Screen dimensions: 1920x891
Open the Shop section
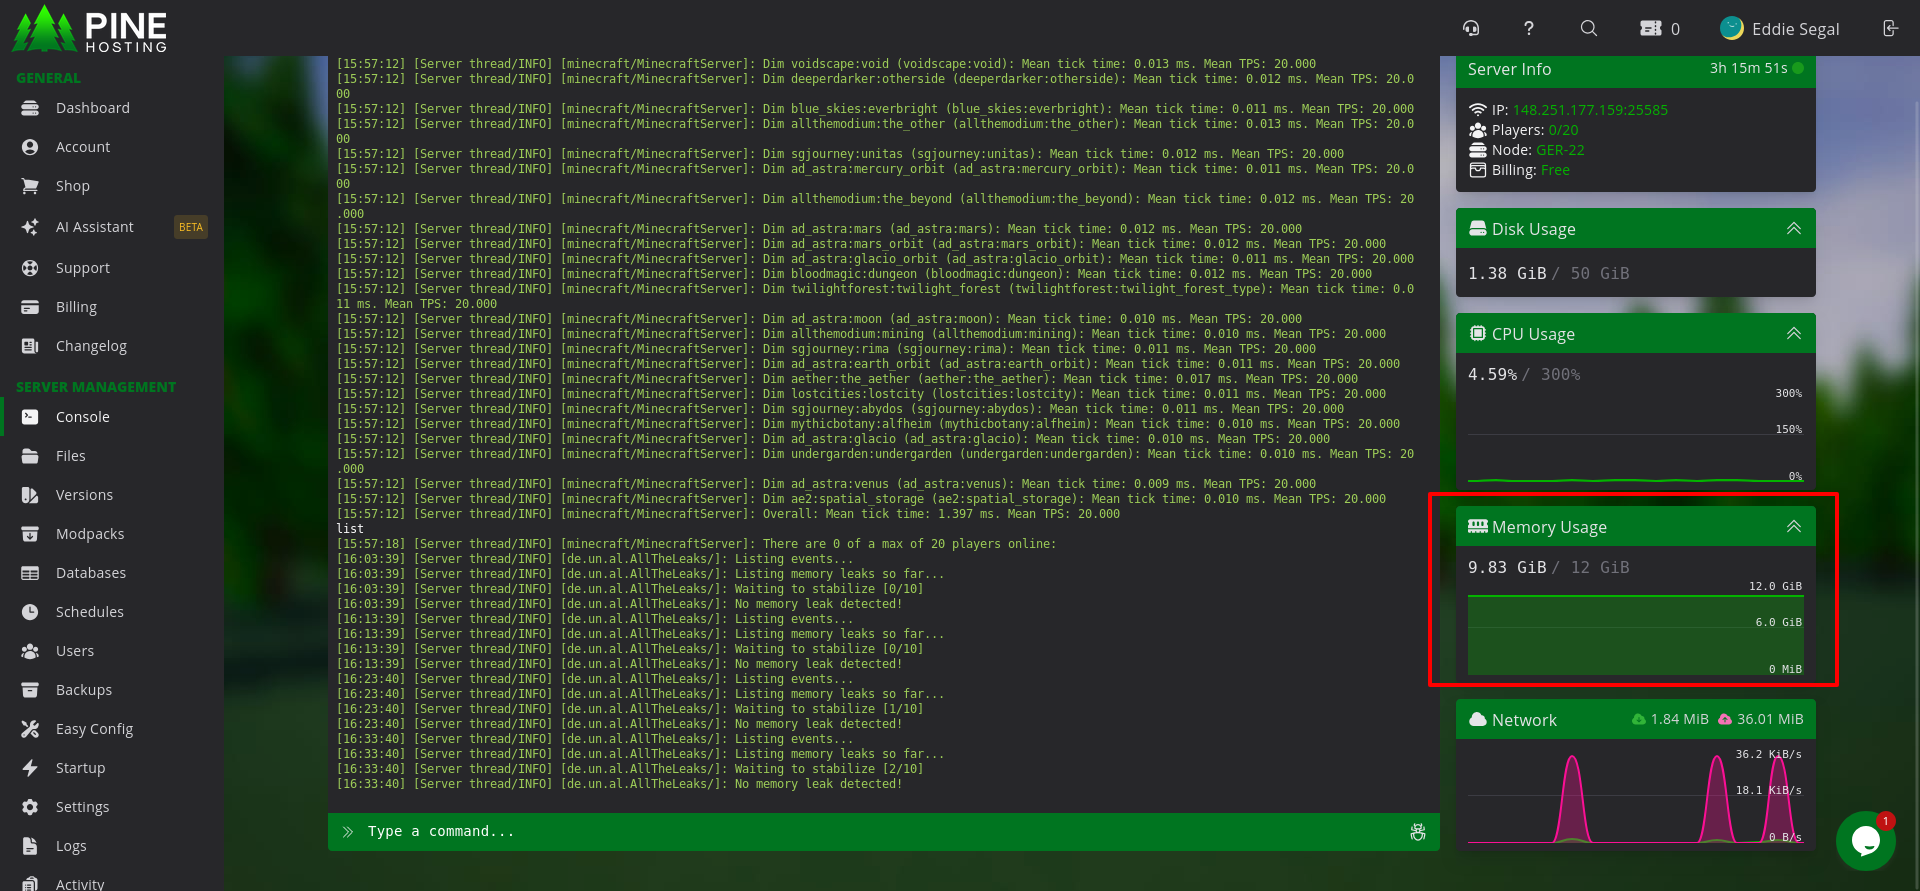(72, 186)
